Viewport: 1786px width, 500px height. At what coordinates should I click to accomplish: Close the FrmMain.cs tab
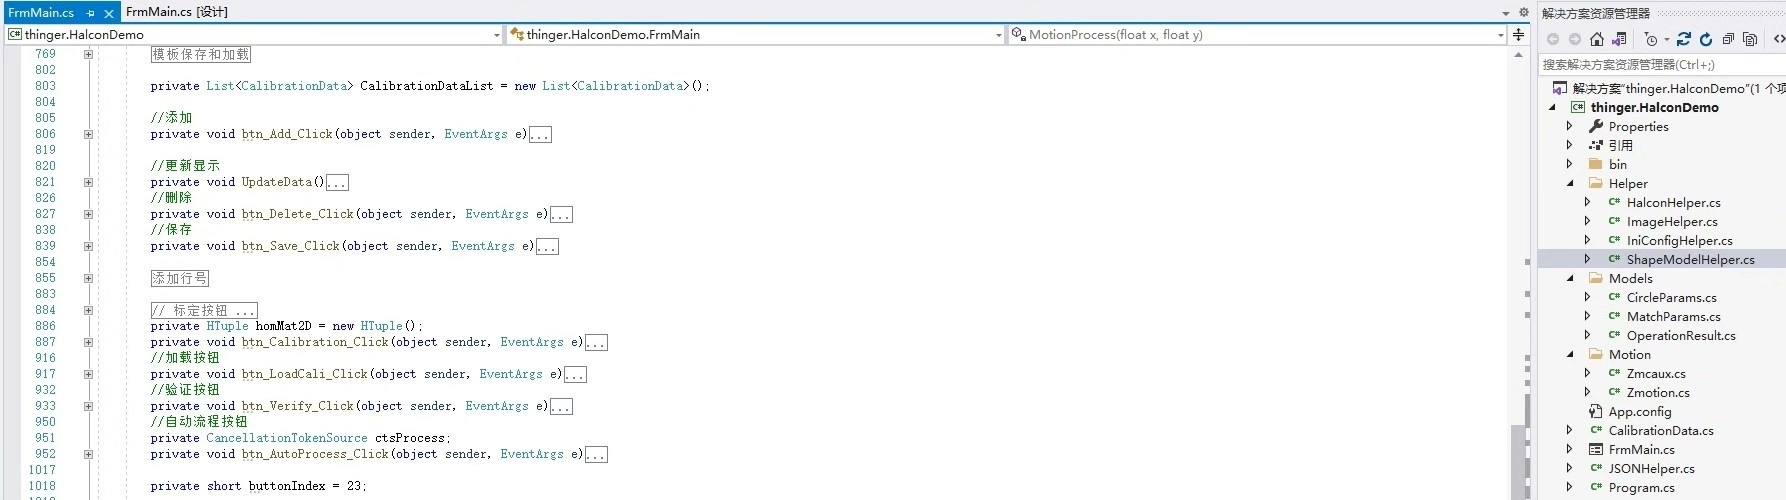click(x=109, y=13)
